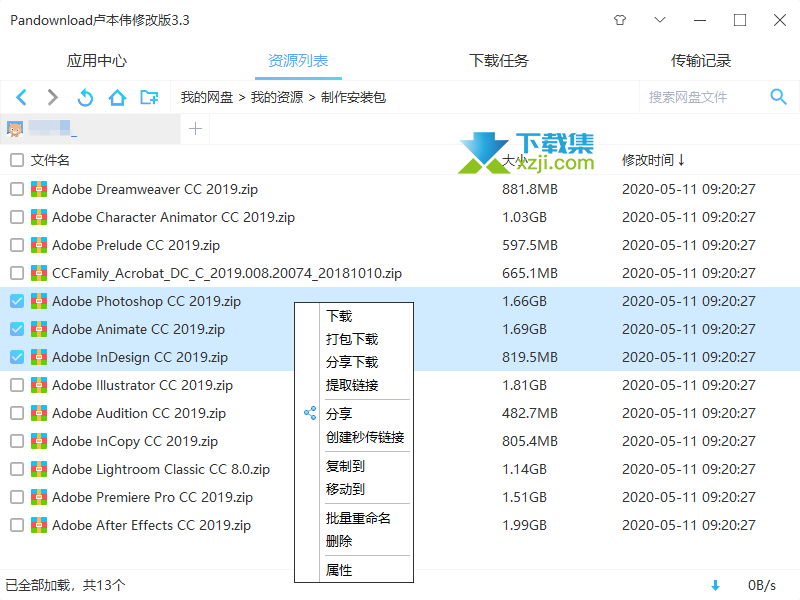This screenshot has height=600, width=800.
Task: Click the 0B/s speed in status bar
Action: 762,585
